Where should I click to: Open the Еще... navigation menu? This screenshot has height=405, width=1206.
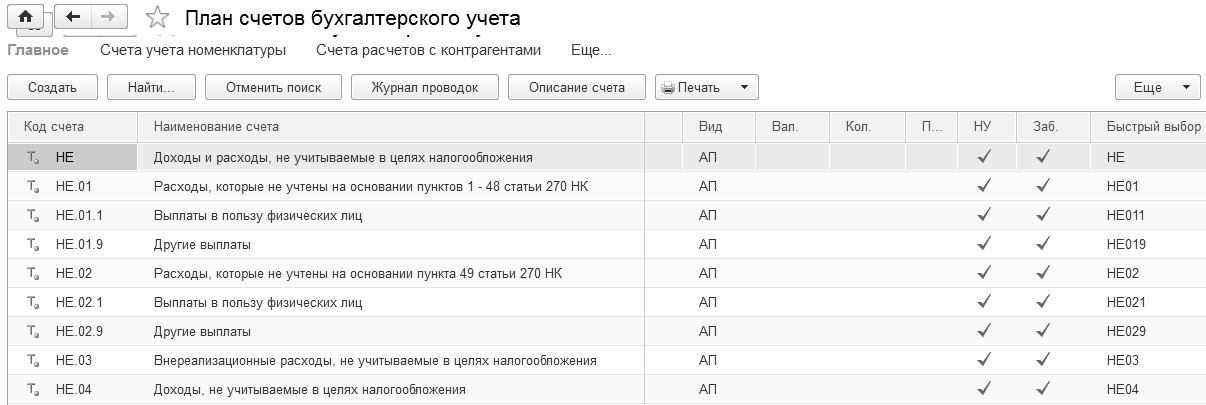coord(591,50)
